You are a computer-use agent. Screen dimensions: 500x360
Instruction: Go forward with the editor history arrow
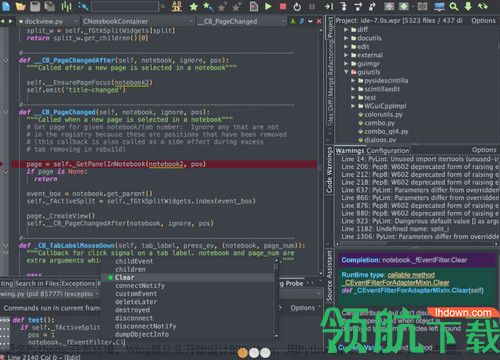(10, 21)
